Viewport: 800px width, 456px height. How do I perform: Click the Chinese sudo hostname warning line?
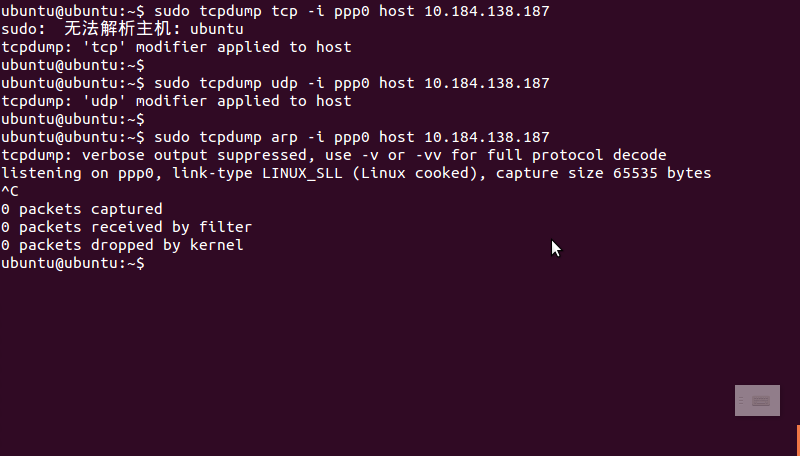[122, 29]
